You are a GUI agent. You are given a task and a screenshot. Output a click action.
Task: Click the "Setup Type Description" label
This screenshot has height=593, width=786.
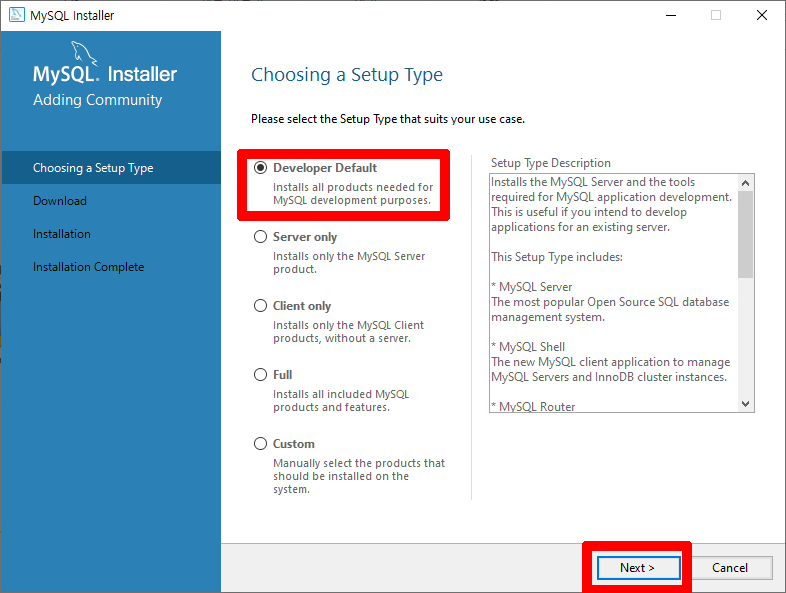[550, 163]
